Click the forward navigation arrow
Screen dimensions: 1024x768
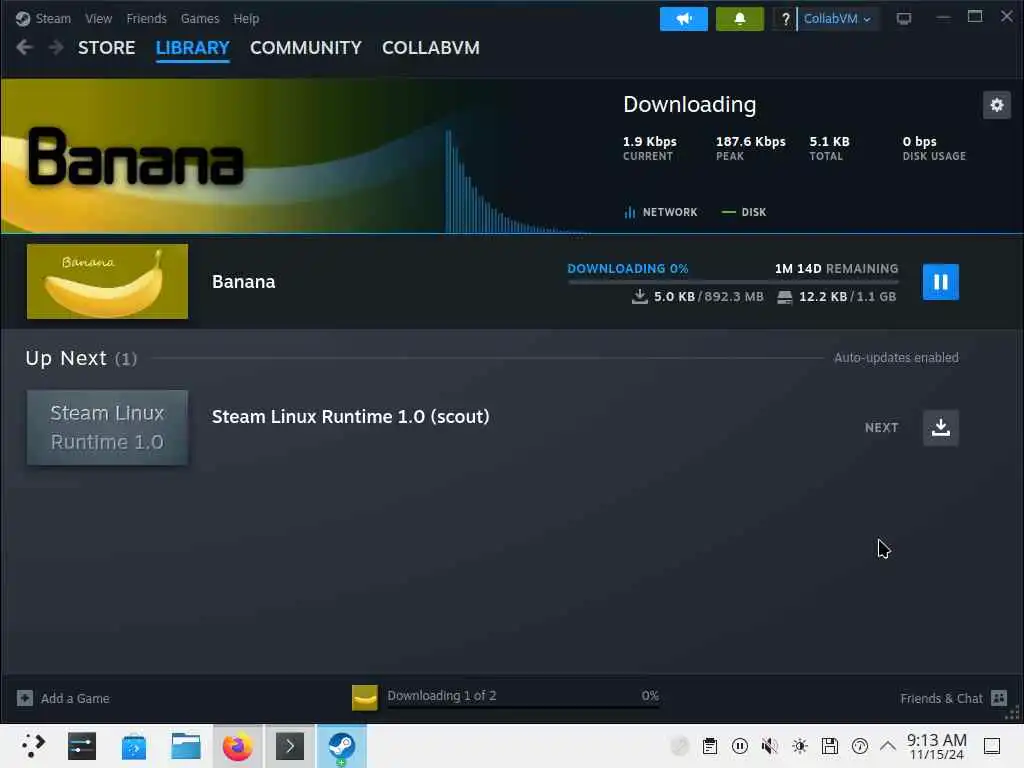click(56, 47)
